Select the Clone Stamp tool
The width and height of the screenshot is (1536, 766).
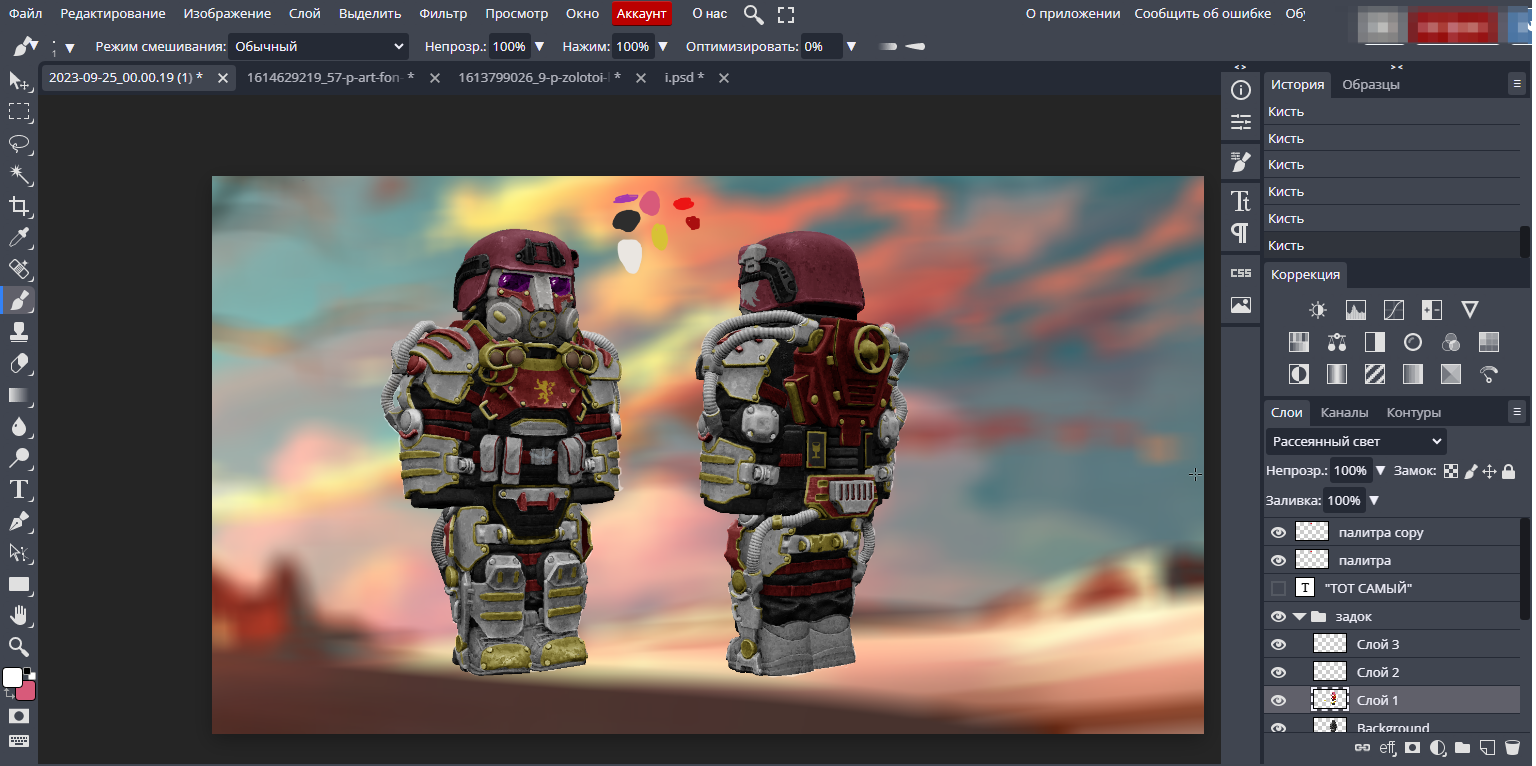click(x=19, y=332)
